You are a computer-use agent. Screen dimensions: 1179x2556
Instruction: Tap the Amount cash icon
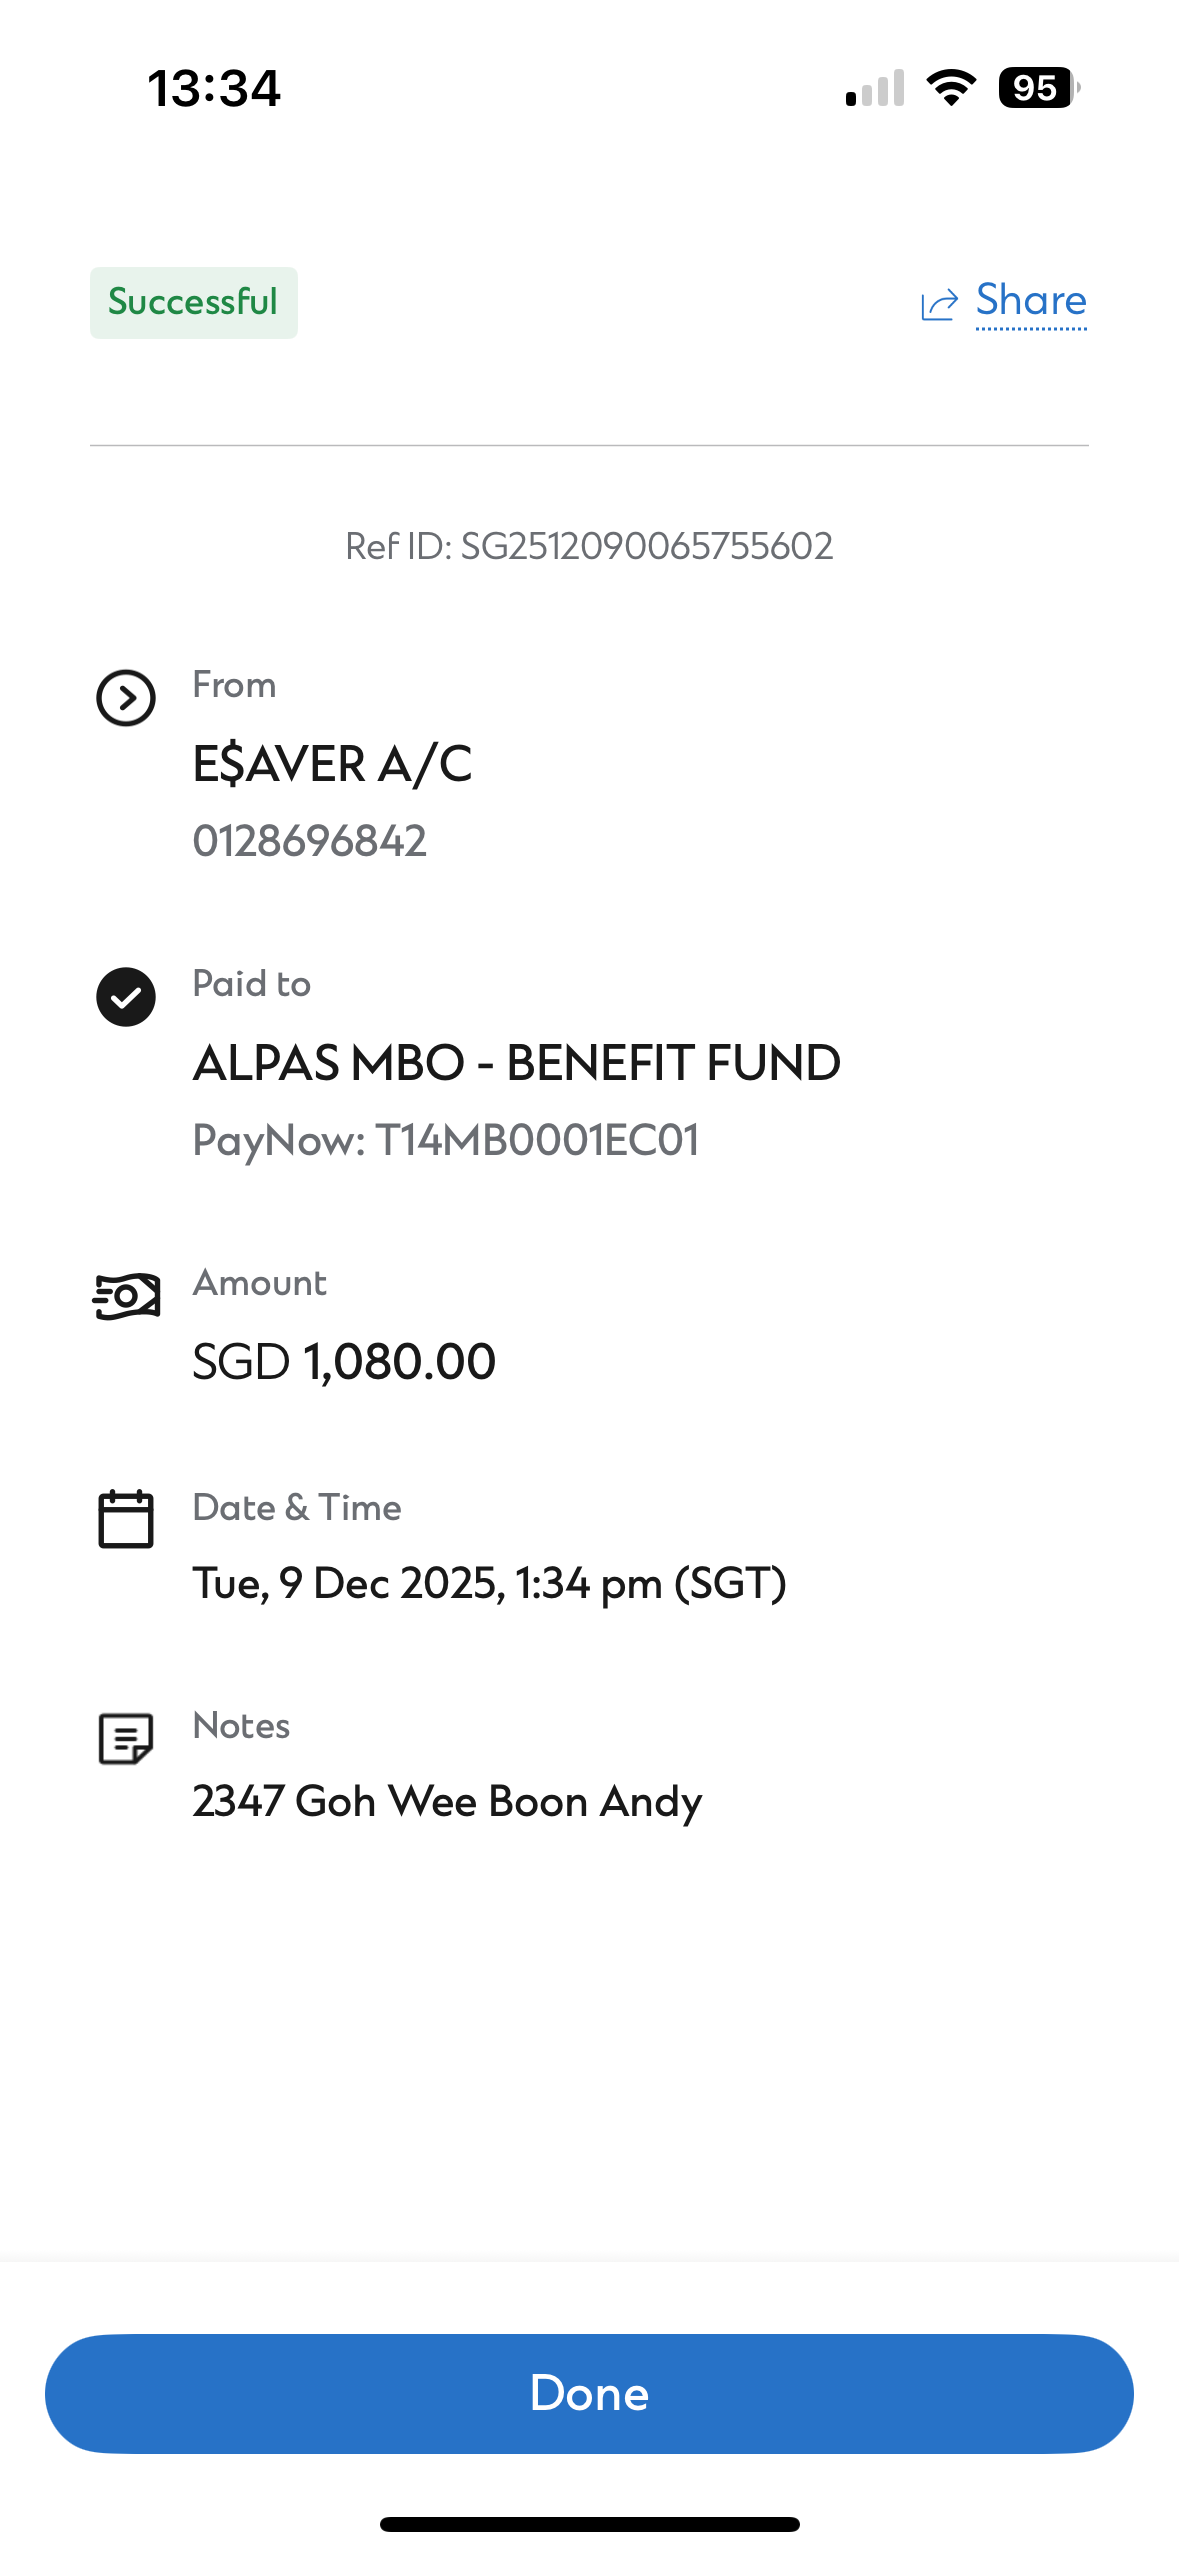tap(126, 1296)
